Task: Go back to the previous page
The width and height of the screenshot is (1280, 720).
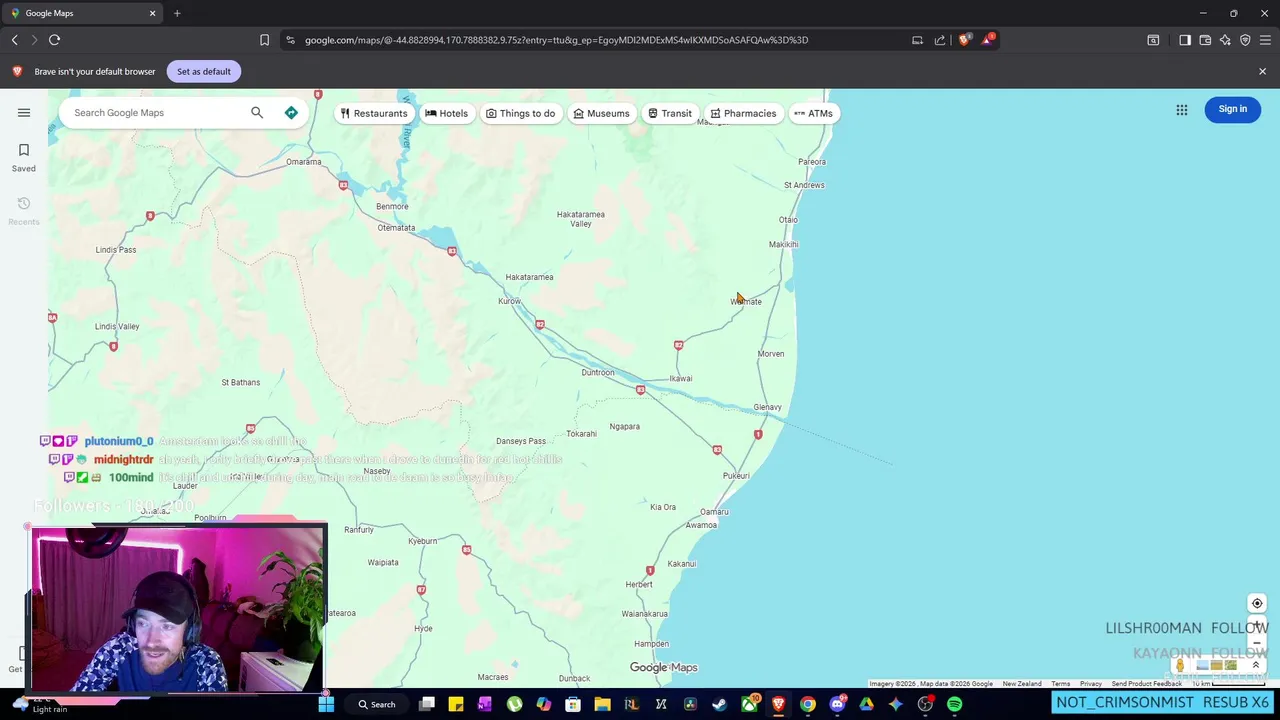Action: (15, 40)
